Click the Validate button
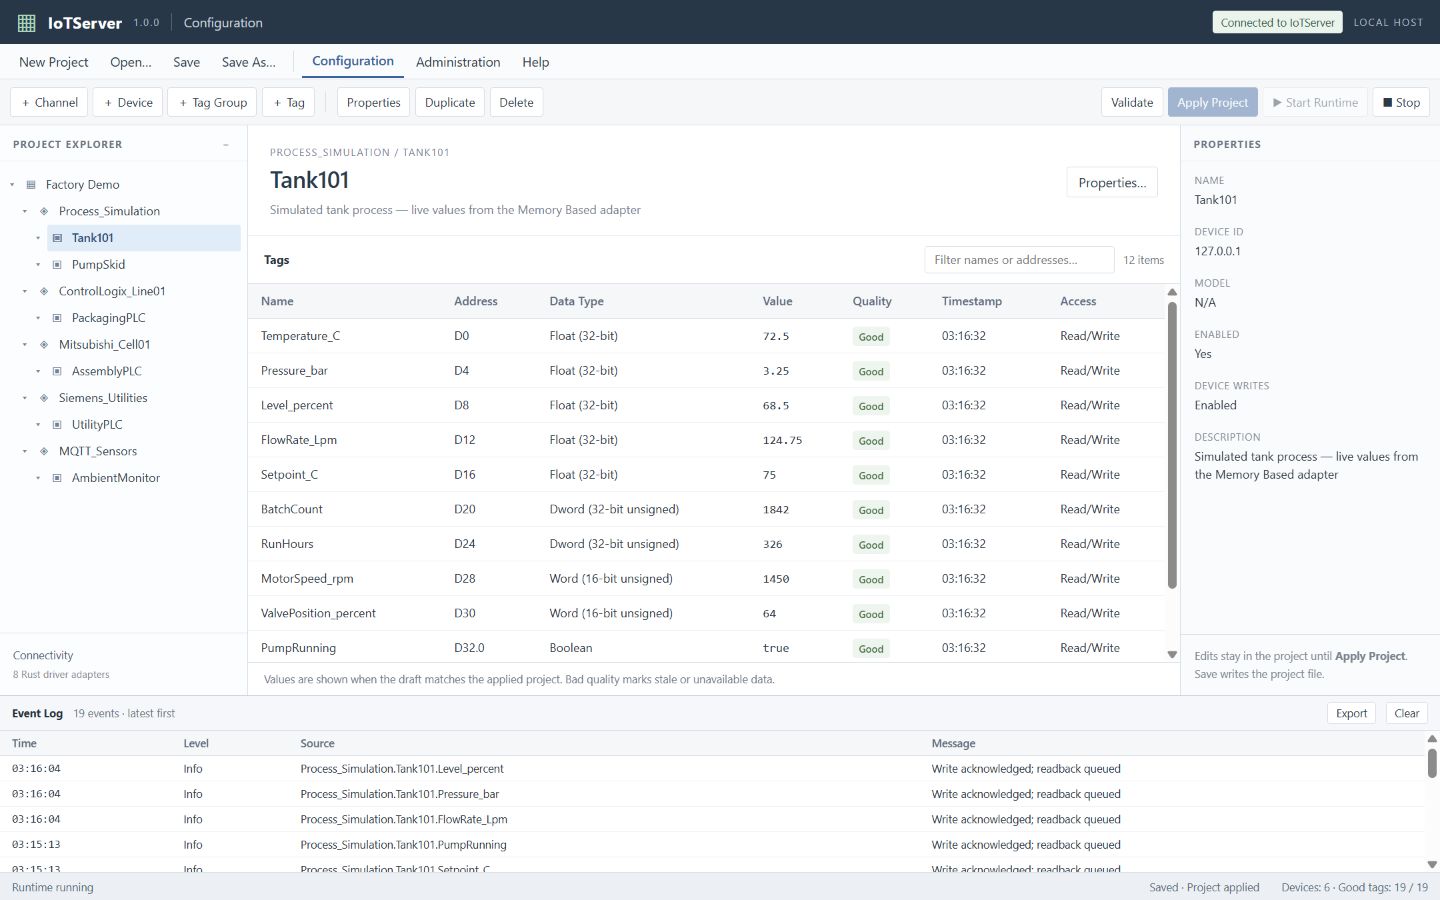The width and height of the screenshot is (1440, 900). coord(1132,102)
